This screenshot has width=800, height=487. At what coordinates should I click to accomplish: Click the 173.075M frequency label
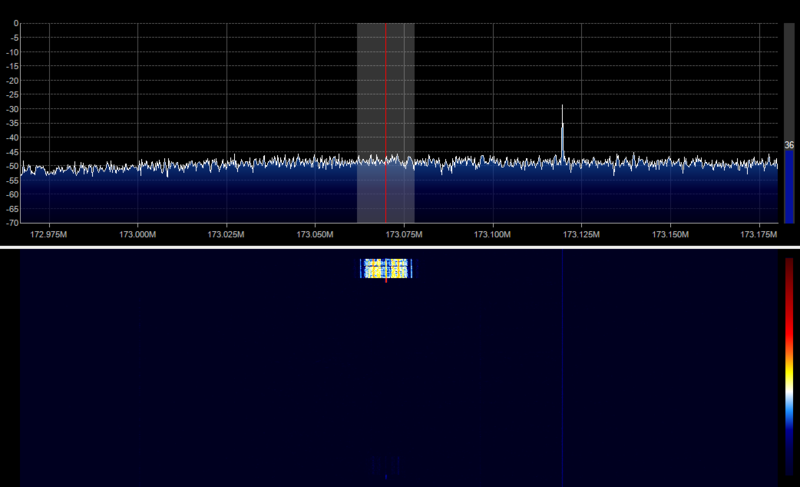coord(404,235)
